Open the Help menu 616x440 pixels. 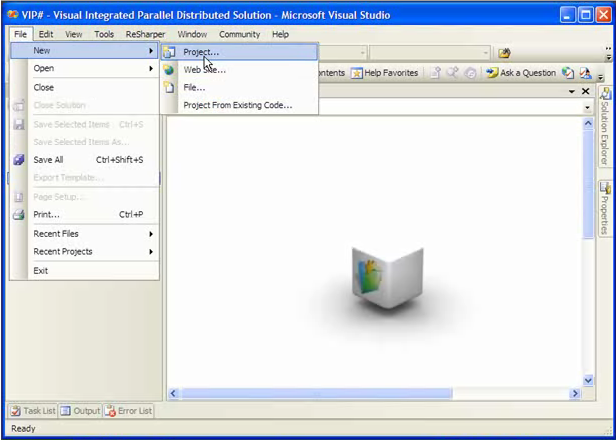[280, 35]
